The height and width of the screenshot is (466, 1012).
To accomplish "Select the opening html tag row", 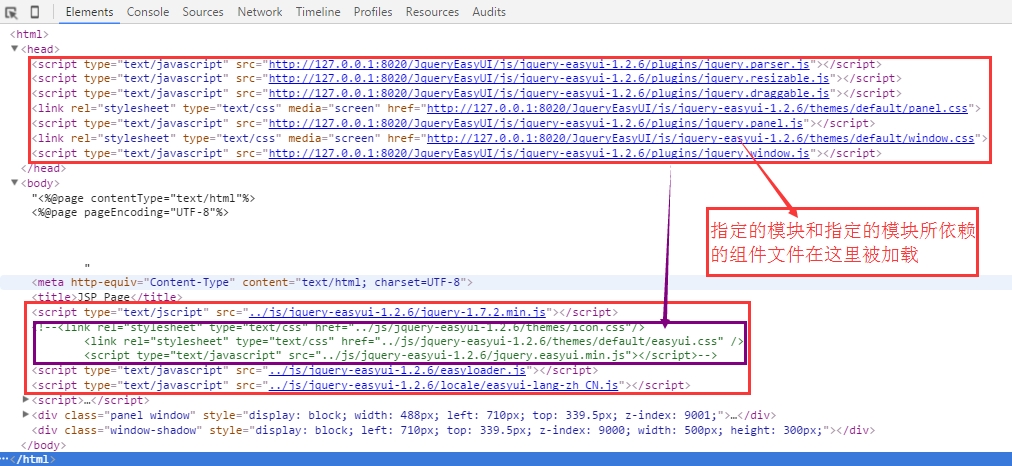I will pyautogui.click(x=30, y=34).
